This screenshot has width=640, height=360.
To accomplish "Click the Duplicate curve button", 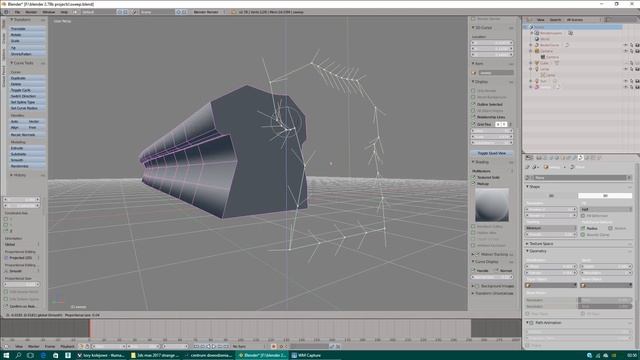I will pyautogui.click(x=27, y=78).
